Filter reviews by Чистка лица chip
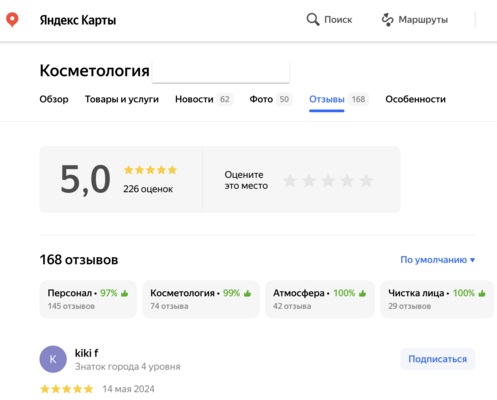 click(437, 299)
